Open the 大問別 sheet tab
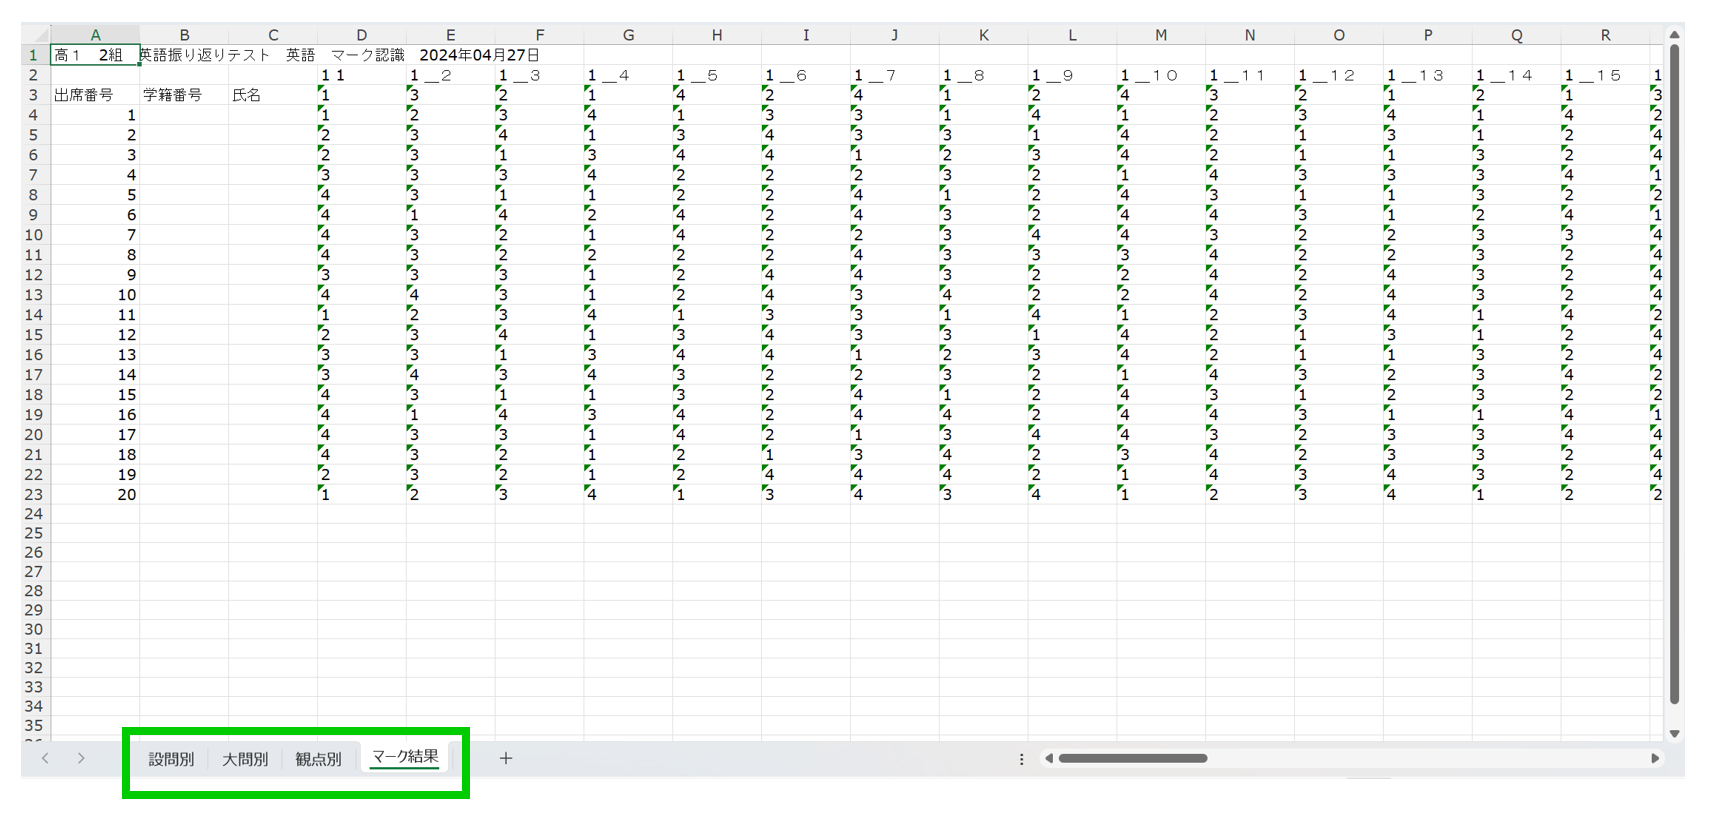1715x819 pixels. (x=245, y=759)
